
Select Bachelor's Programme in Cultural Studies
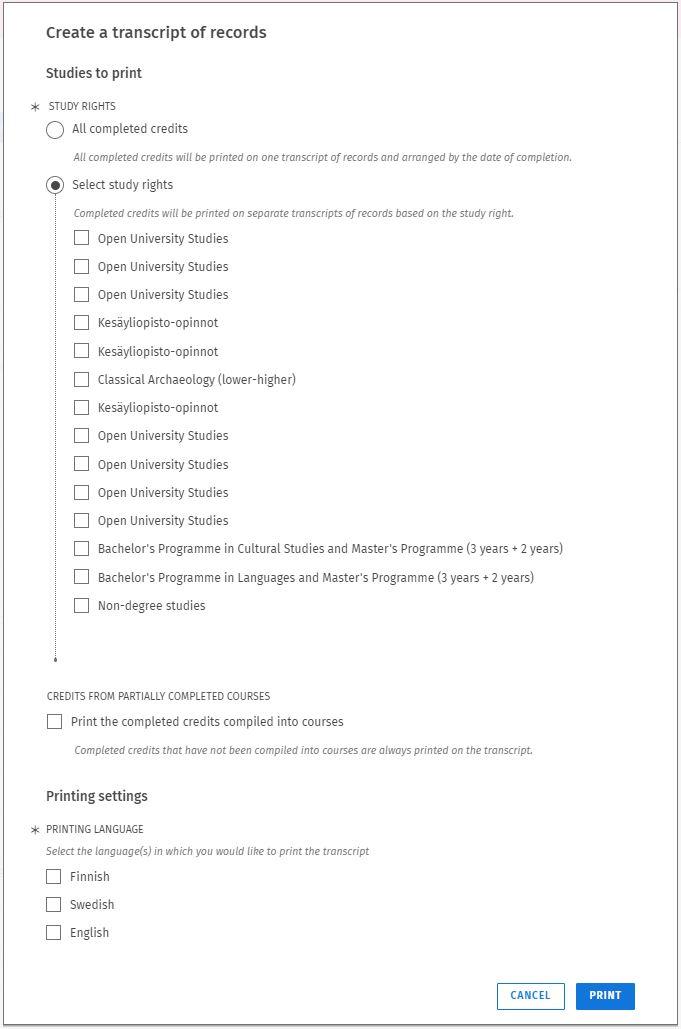82,548
